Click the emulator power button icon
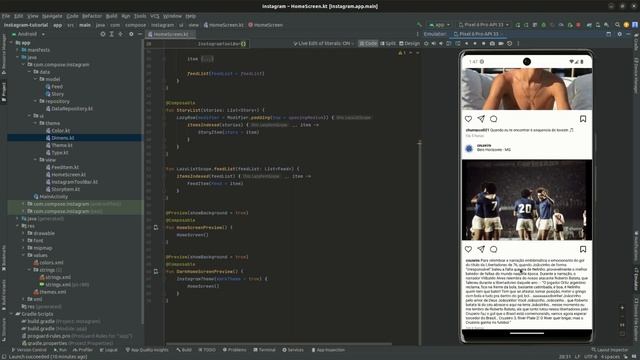This screenshot has width=640, height=360. 426,43
